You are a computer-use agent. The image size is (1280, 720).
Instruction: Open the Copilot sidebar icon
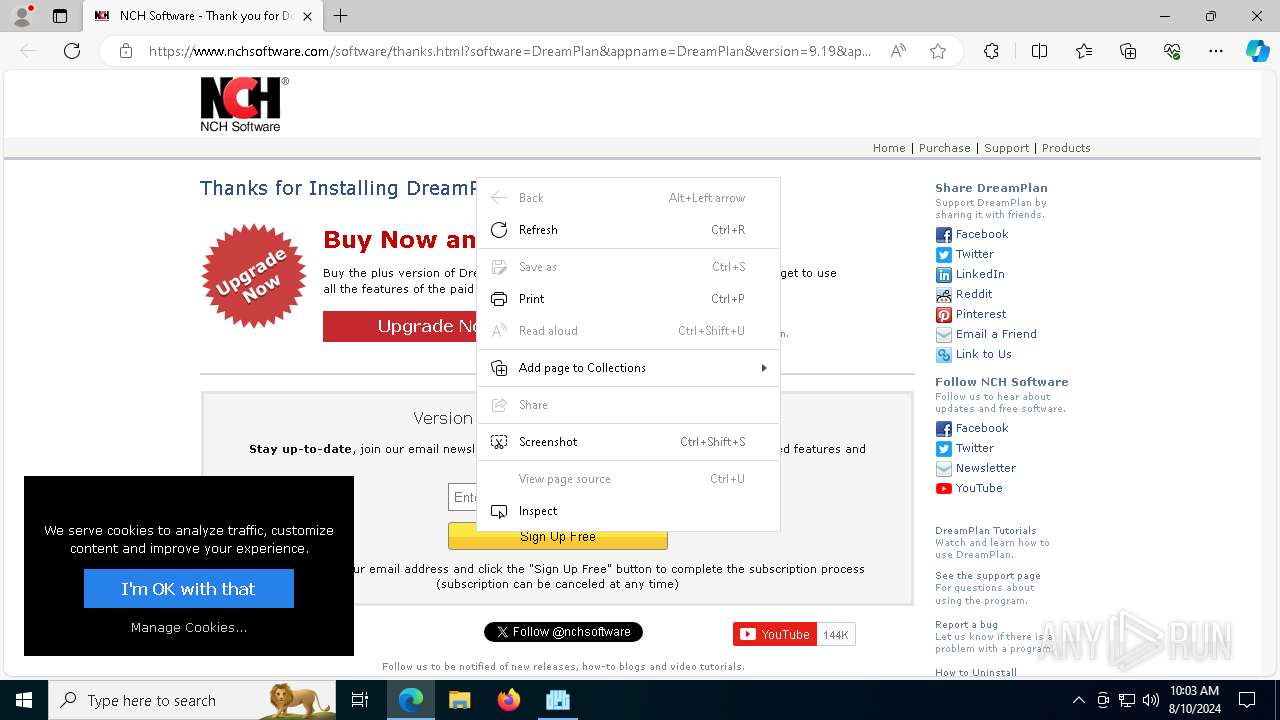[x=1257, y=51]
